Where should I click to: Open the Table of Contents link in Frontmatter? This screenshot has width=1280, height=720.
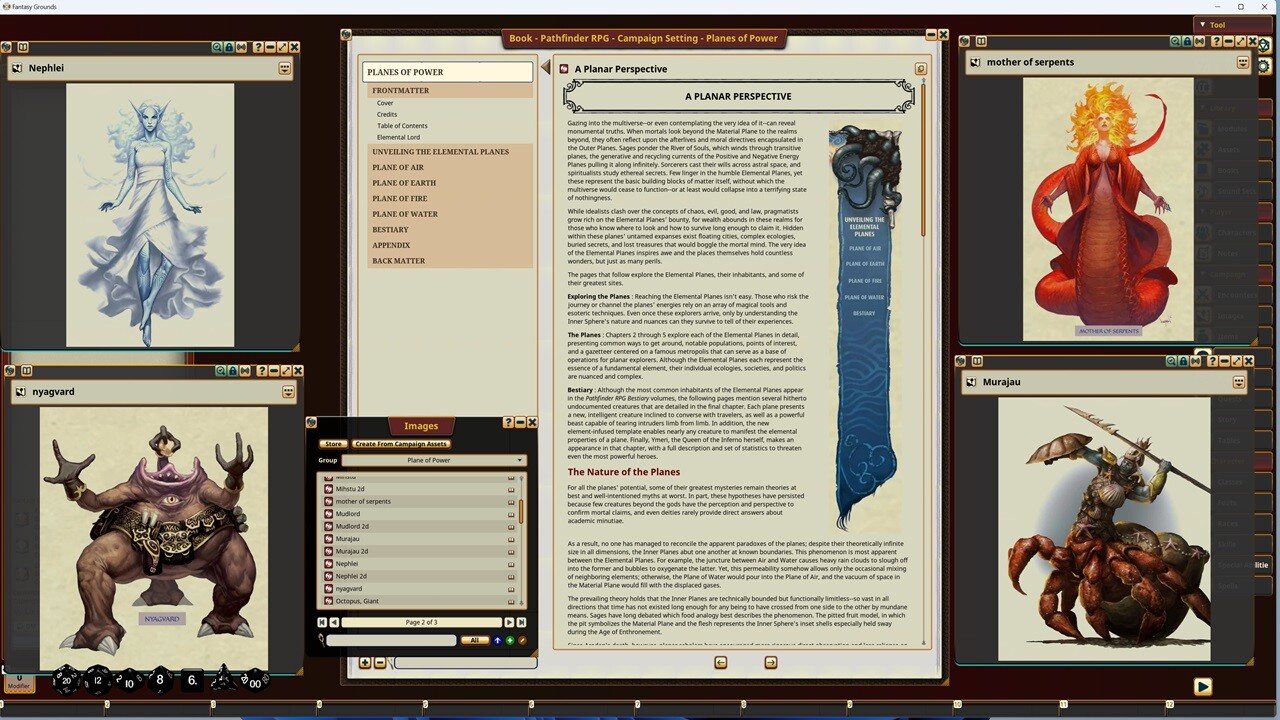402,125
